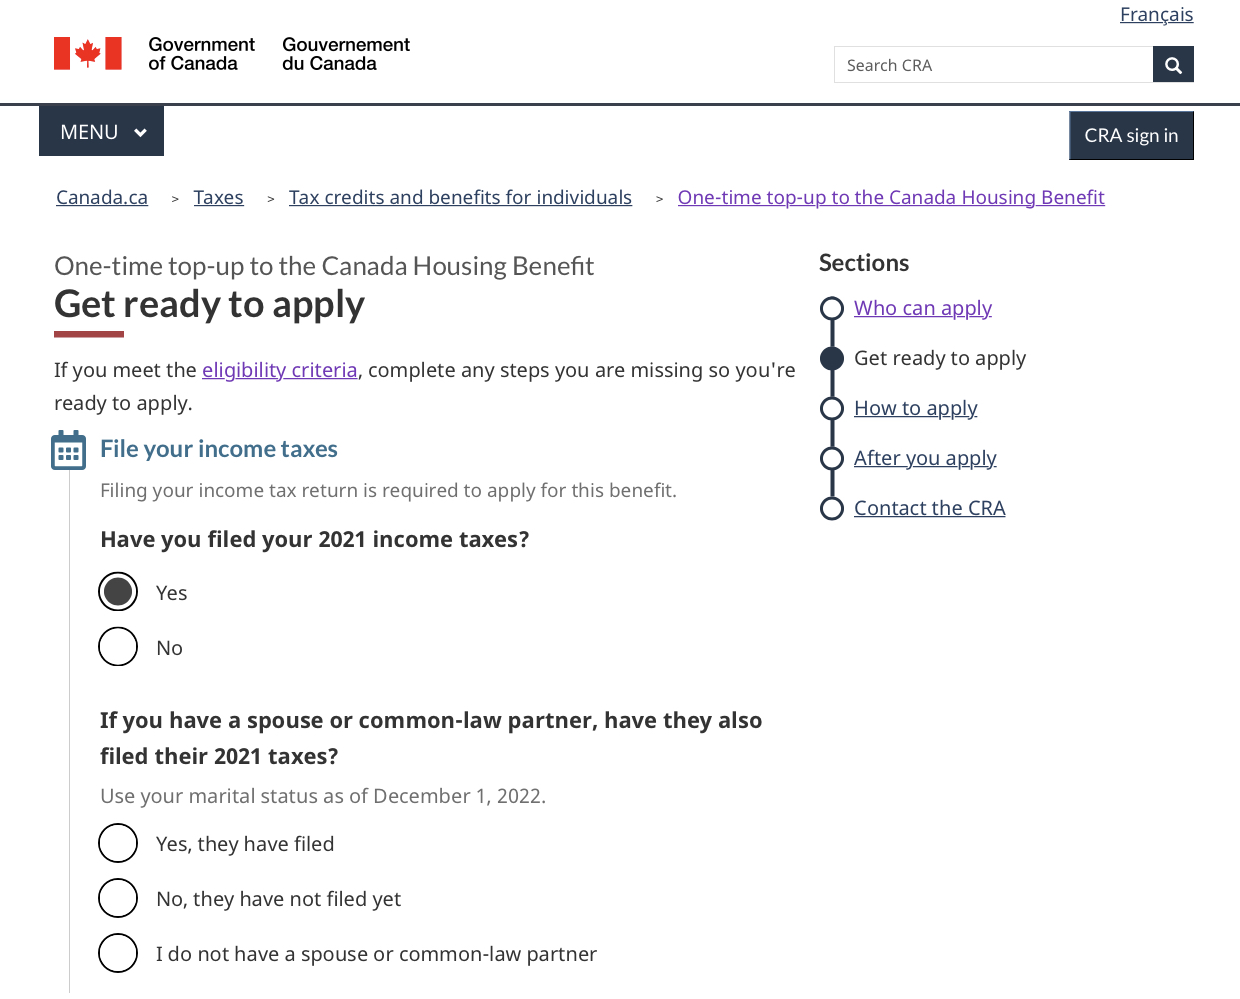Click the Who can apply step circle
1240x999 pixels.
click(x=831, y=308)
